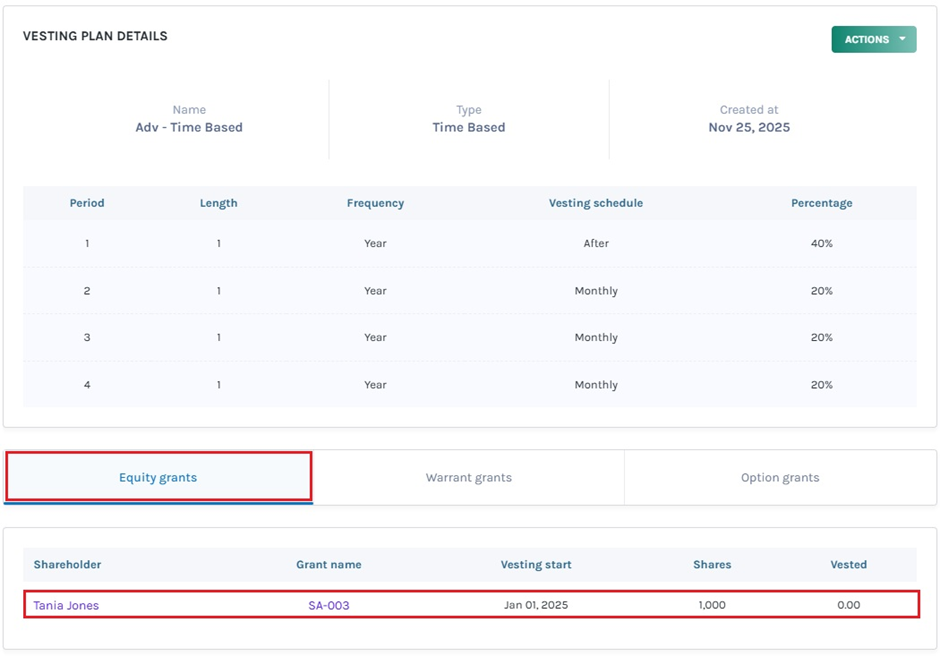Open shareholder Tania Jones link
Image resolution: width=940 pixels, height=656 pixels.
tap(66, 605)
